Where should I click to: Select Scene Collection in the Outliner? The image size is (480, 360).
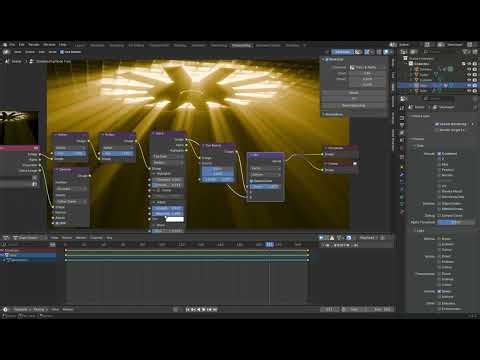(x=421, y=58)
